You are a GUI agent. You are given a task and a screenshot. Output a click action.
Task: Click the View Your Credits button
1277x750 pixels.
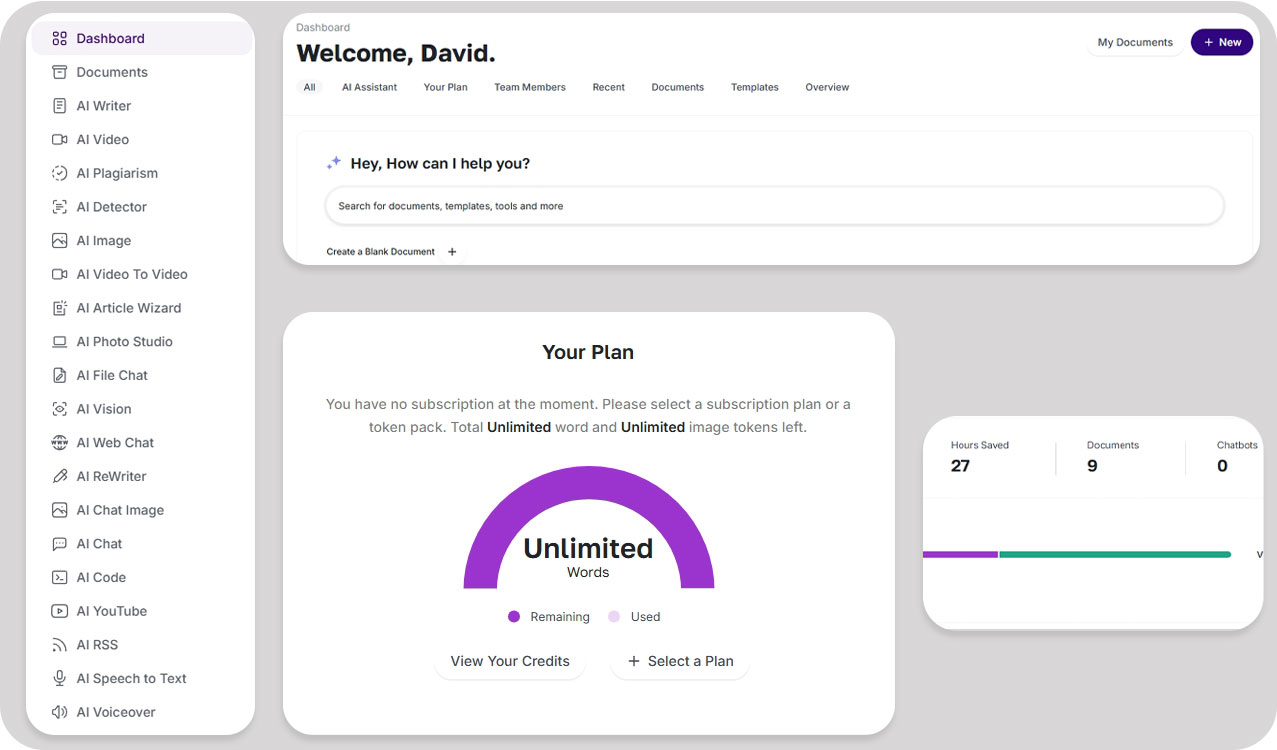[x=510, y=661]
